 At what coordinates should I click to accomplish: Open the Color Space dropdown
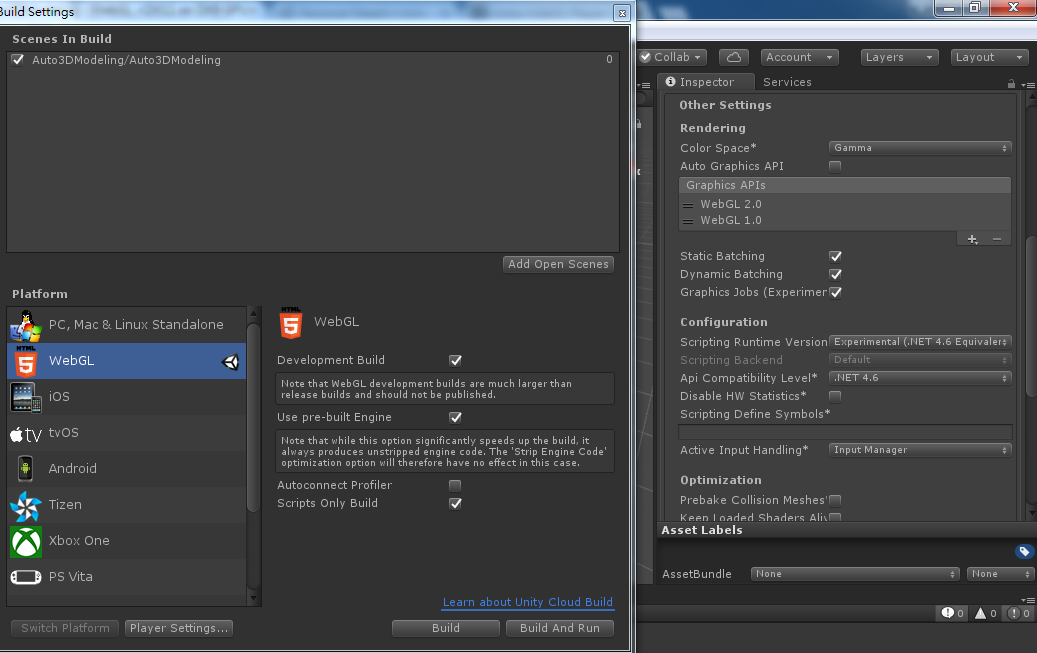[x=919, y=148]
